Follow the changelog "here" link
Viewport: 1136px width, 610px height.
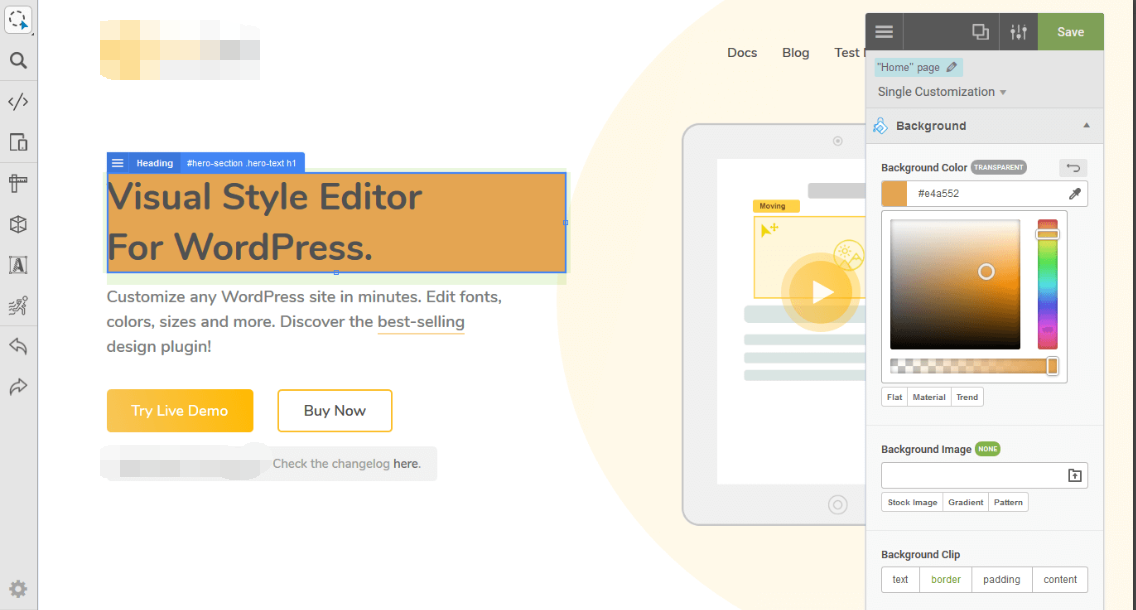[x=406, y=464]
